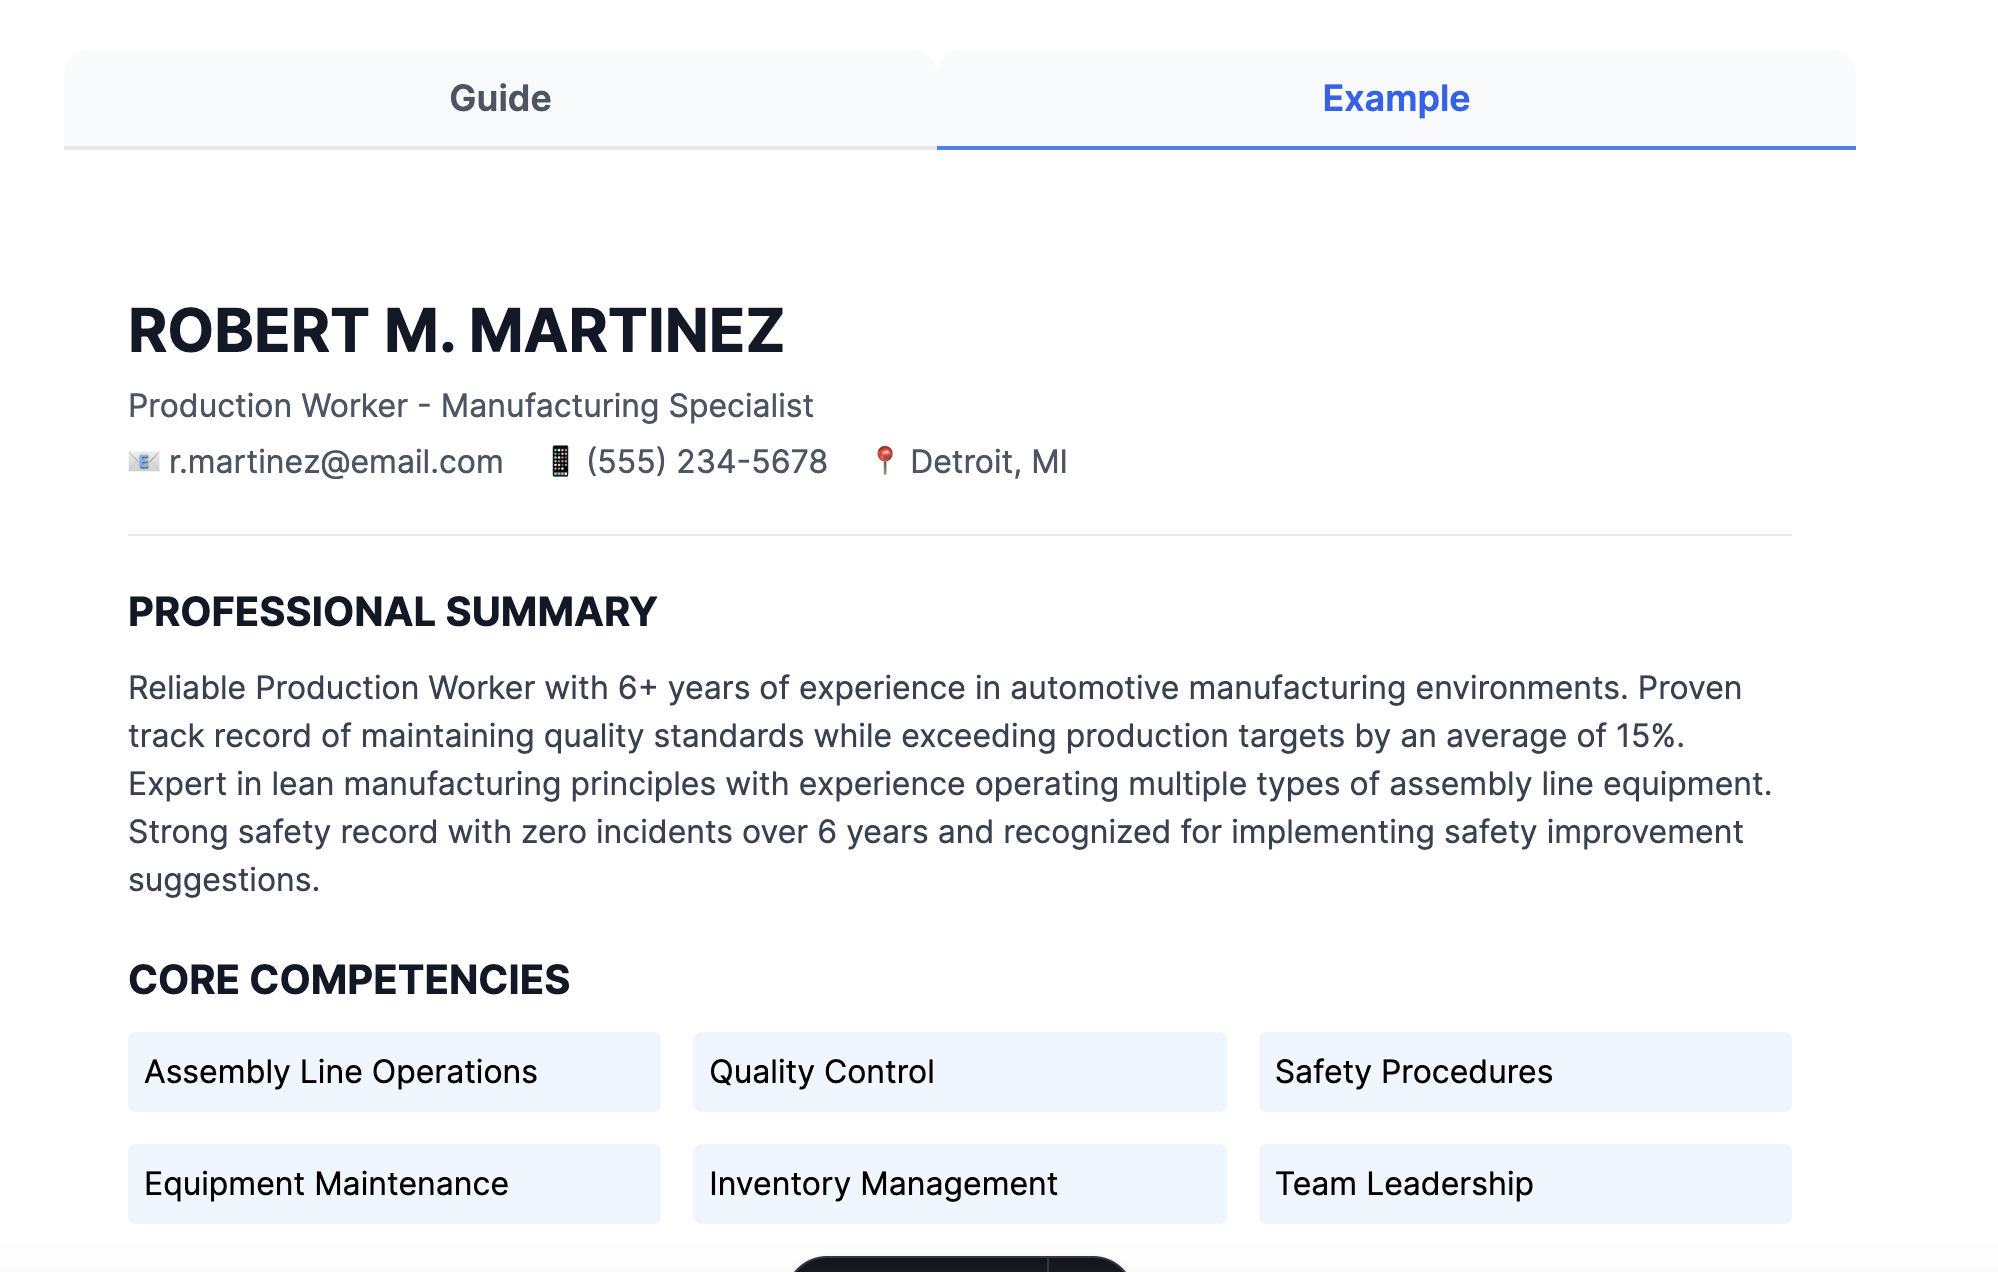Select the Equipment Maintenance chip
This screenshot has height=1272, width=1998.
[394, 1184]
